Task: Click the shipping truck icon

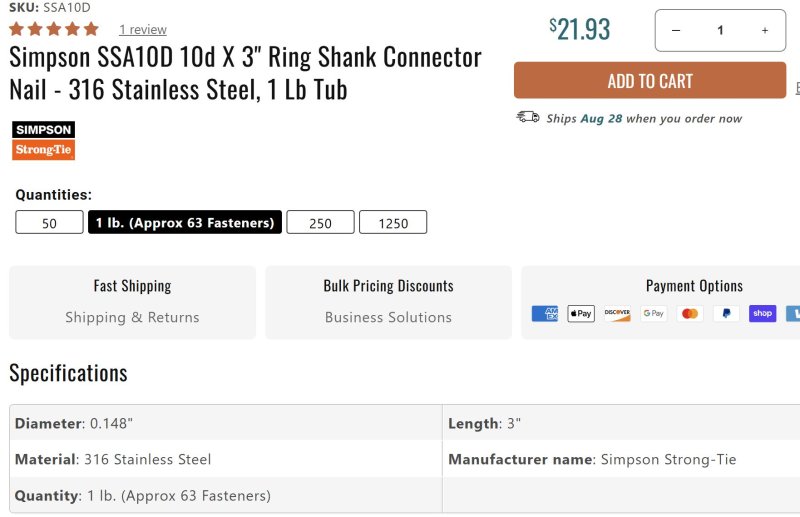Action: click(x=528, y=117)
